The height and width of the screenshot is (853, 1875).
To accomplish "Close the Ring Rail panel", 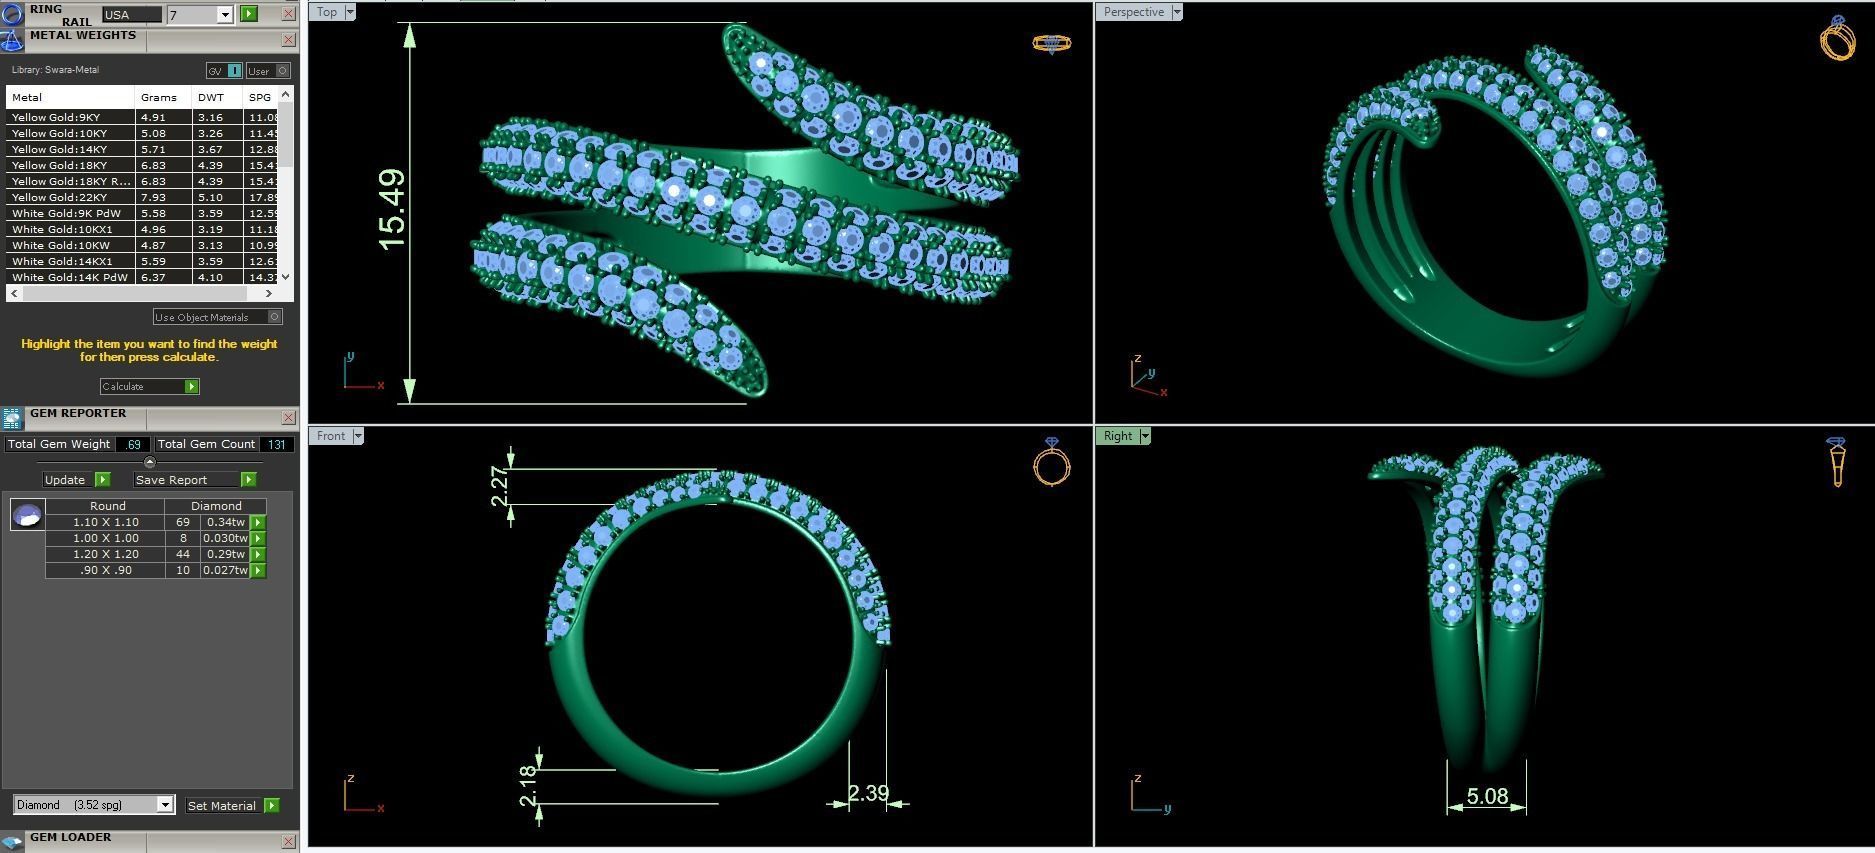I will click(288, 14).
